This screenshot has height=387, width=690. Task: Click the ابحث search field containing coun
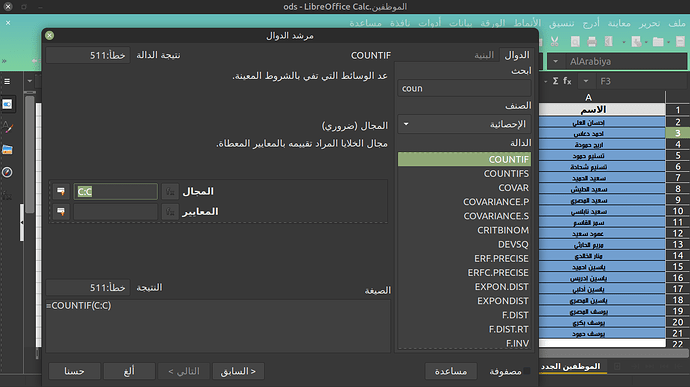(x=464, y=88)
